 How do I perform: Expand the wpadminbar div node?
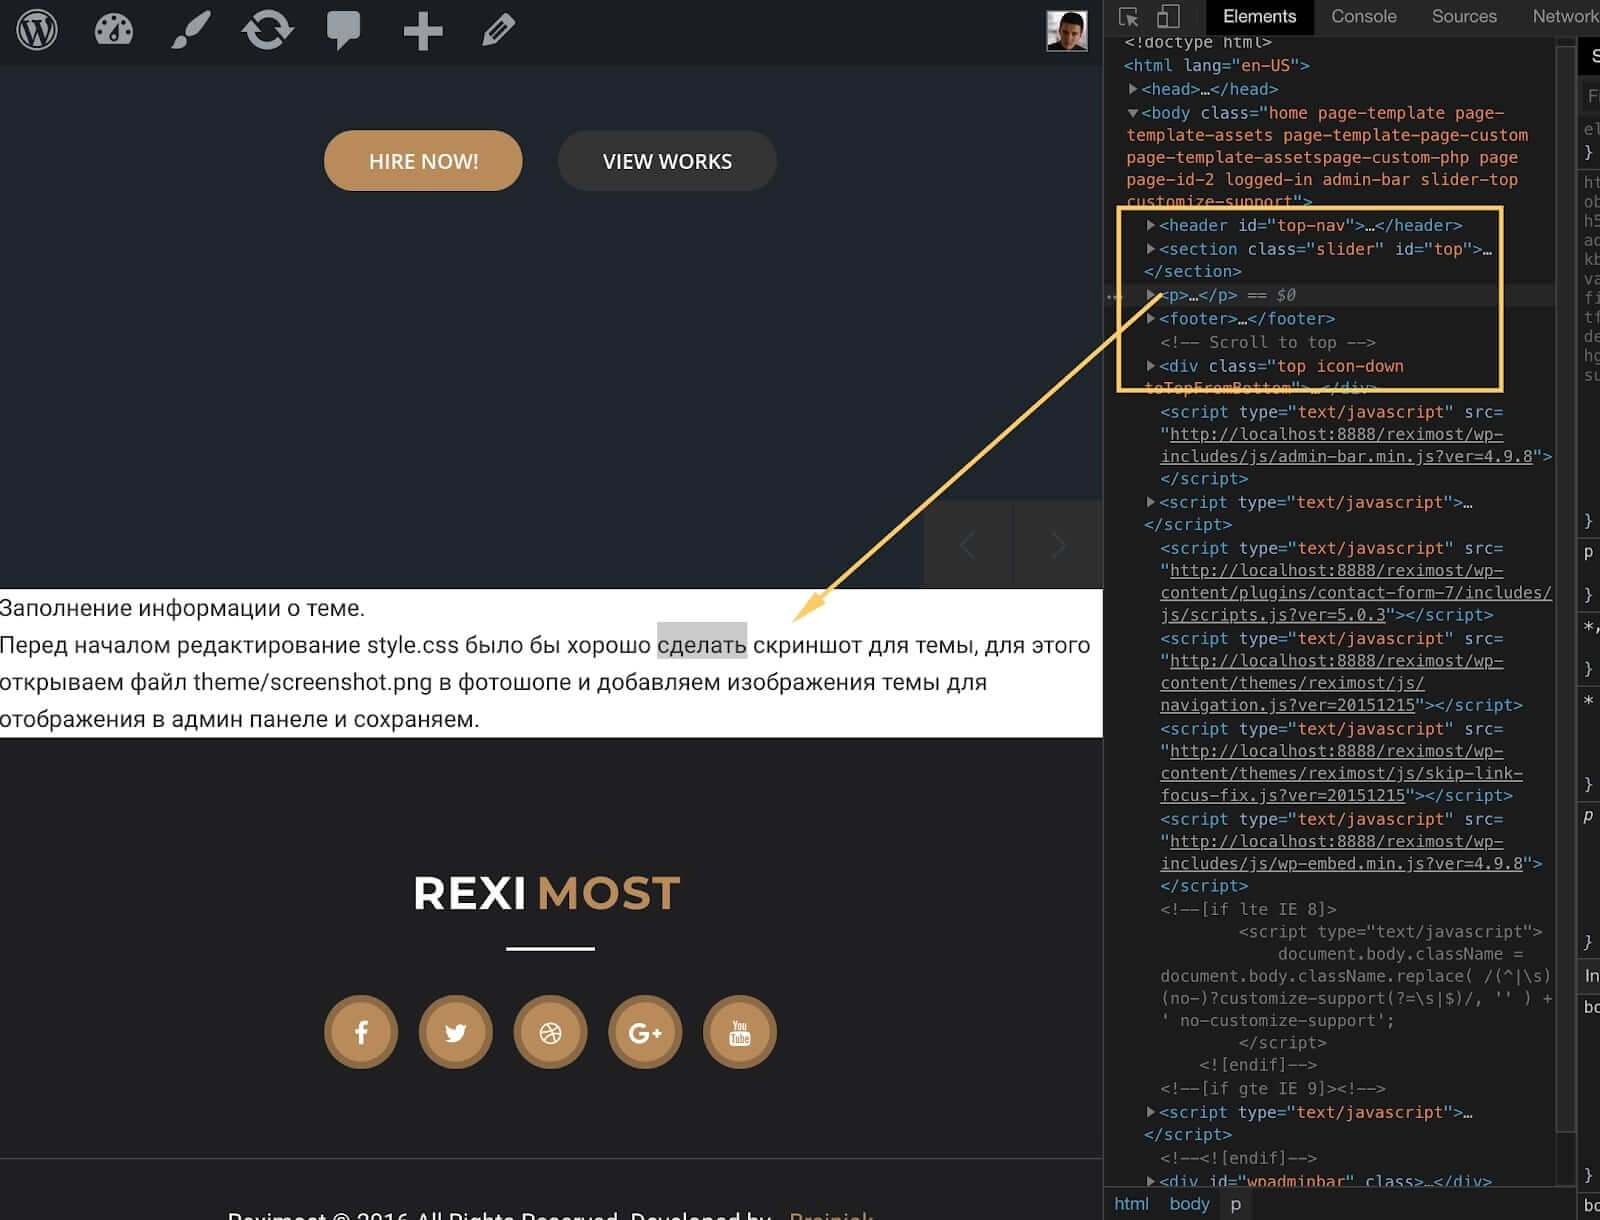(x=1151, y=1181)
